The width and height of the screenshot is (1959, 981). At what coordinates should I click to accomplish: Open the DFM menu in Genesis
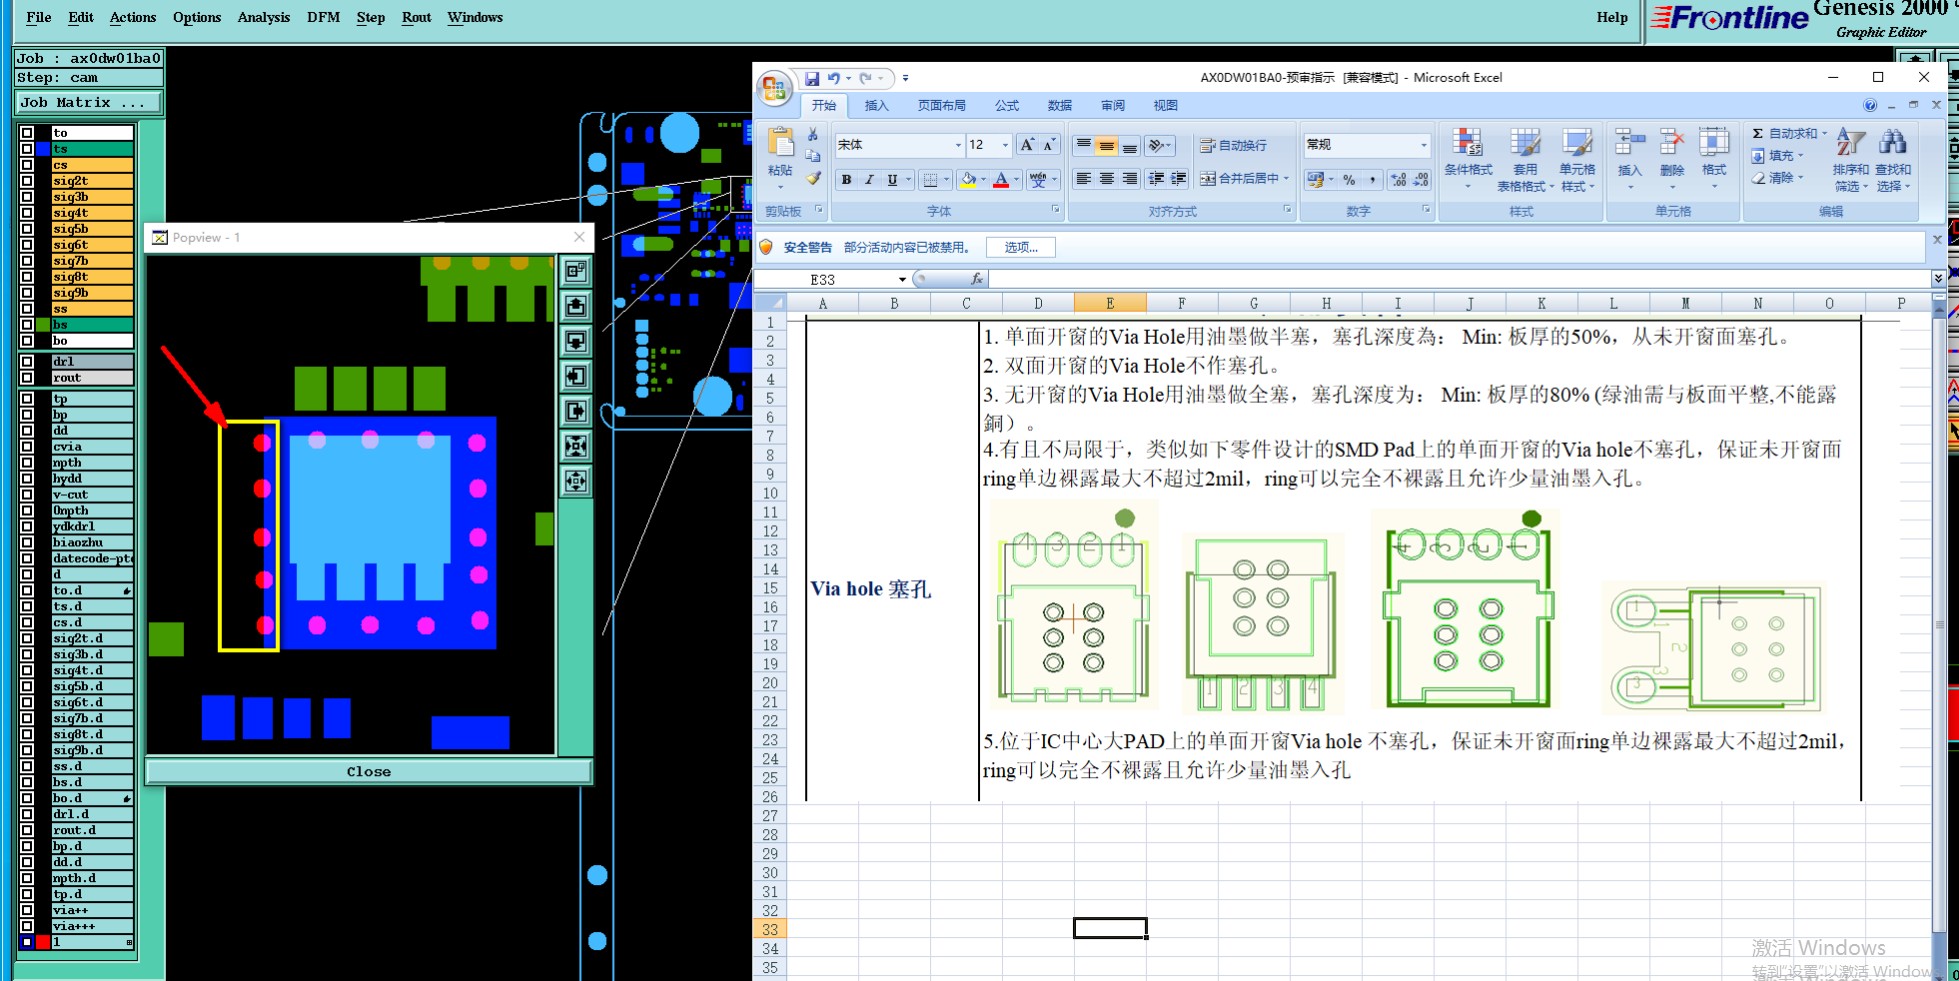323,17
